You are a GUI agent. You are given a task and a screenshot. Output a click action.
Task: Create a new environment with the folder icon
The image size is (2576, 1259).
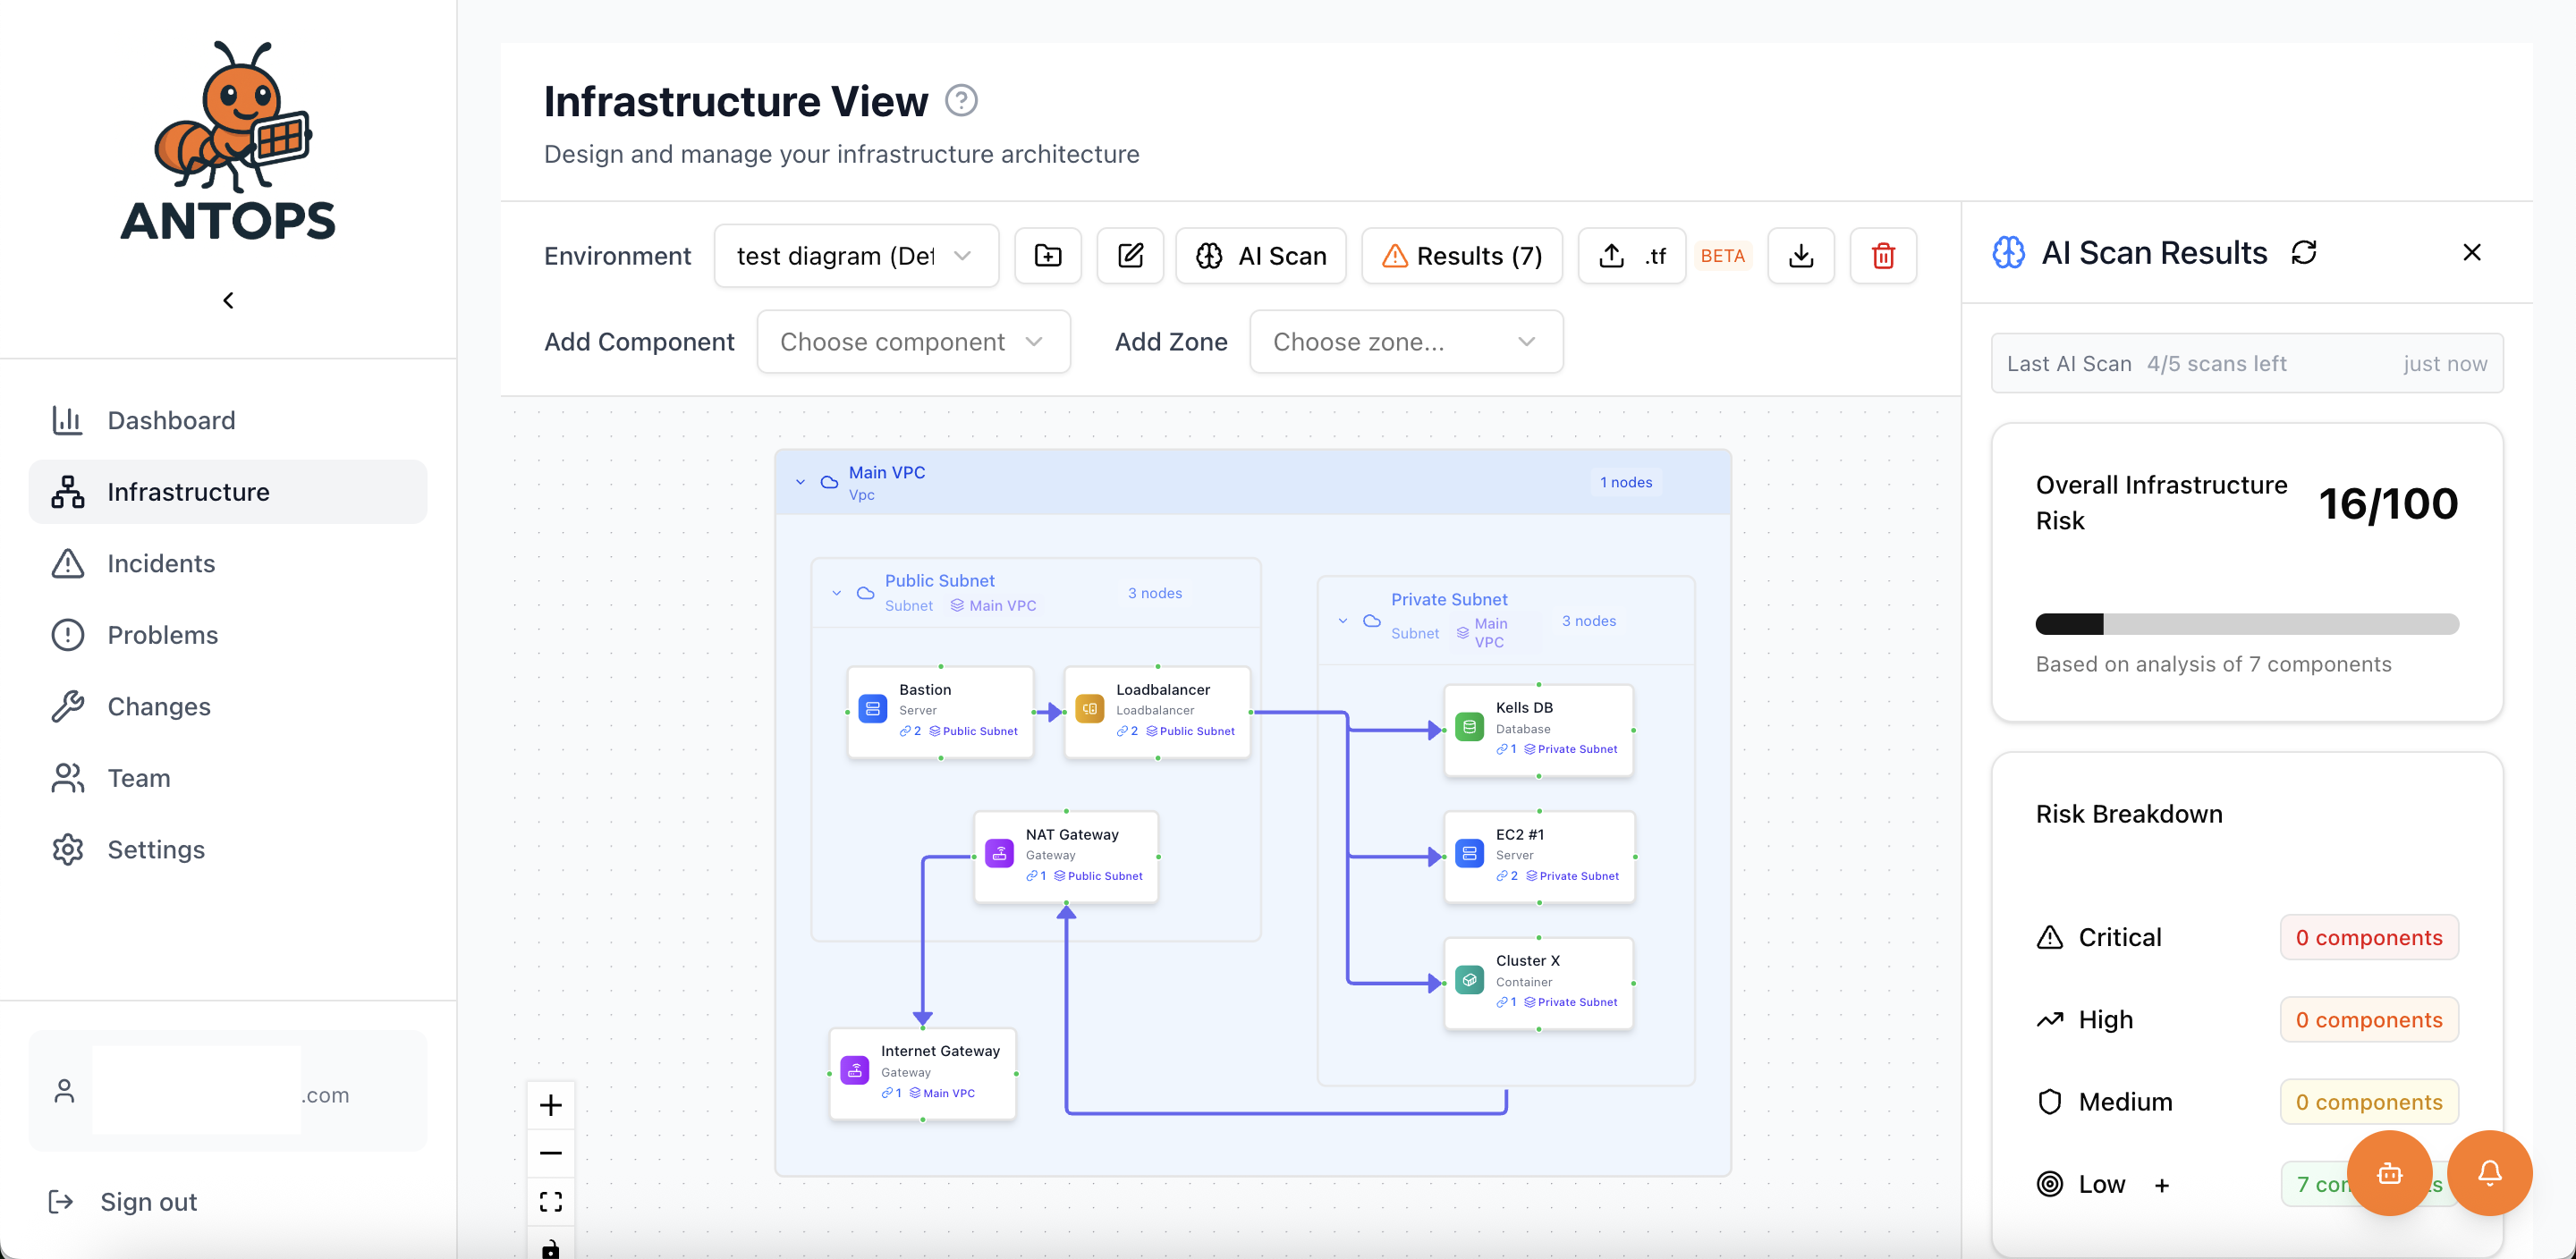(1048, 256)
